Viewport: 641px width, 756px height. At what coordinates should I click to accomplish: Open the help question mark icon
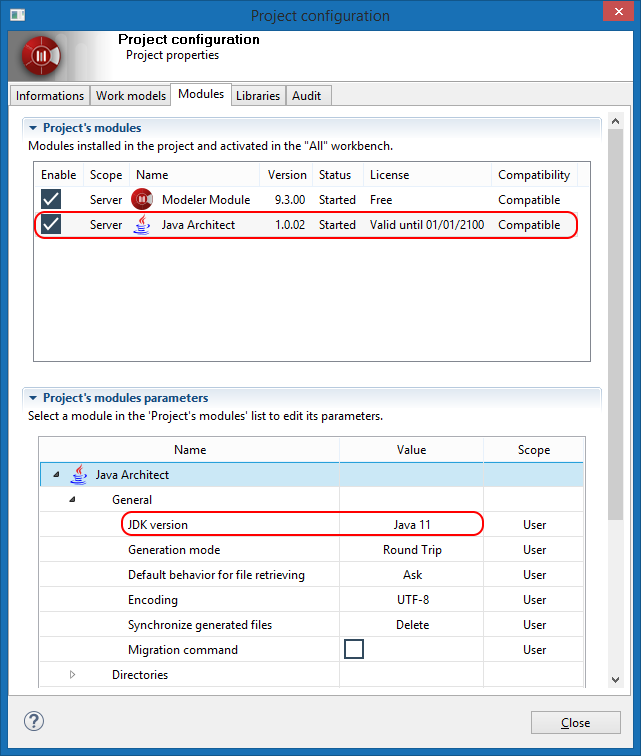(x=34, y=721)
